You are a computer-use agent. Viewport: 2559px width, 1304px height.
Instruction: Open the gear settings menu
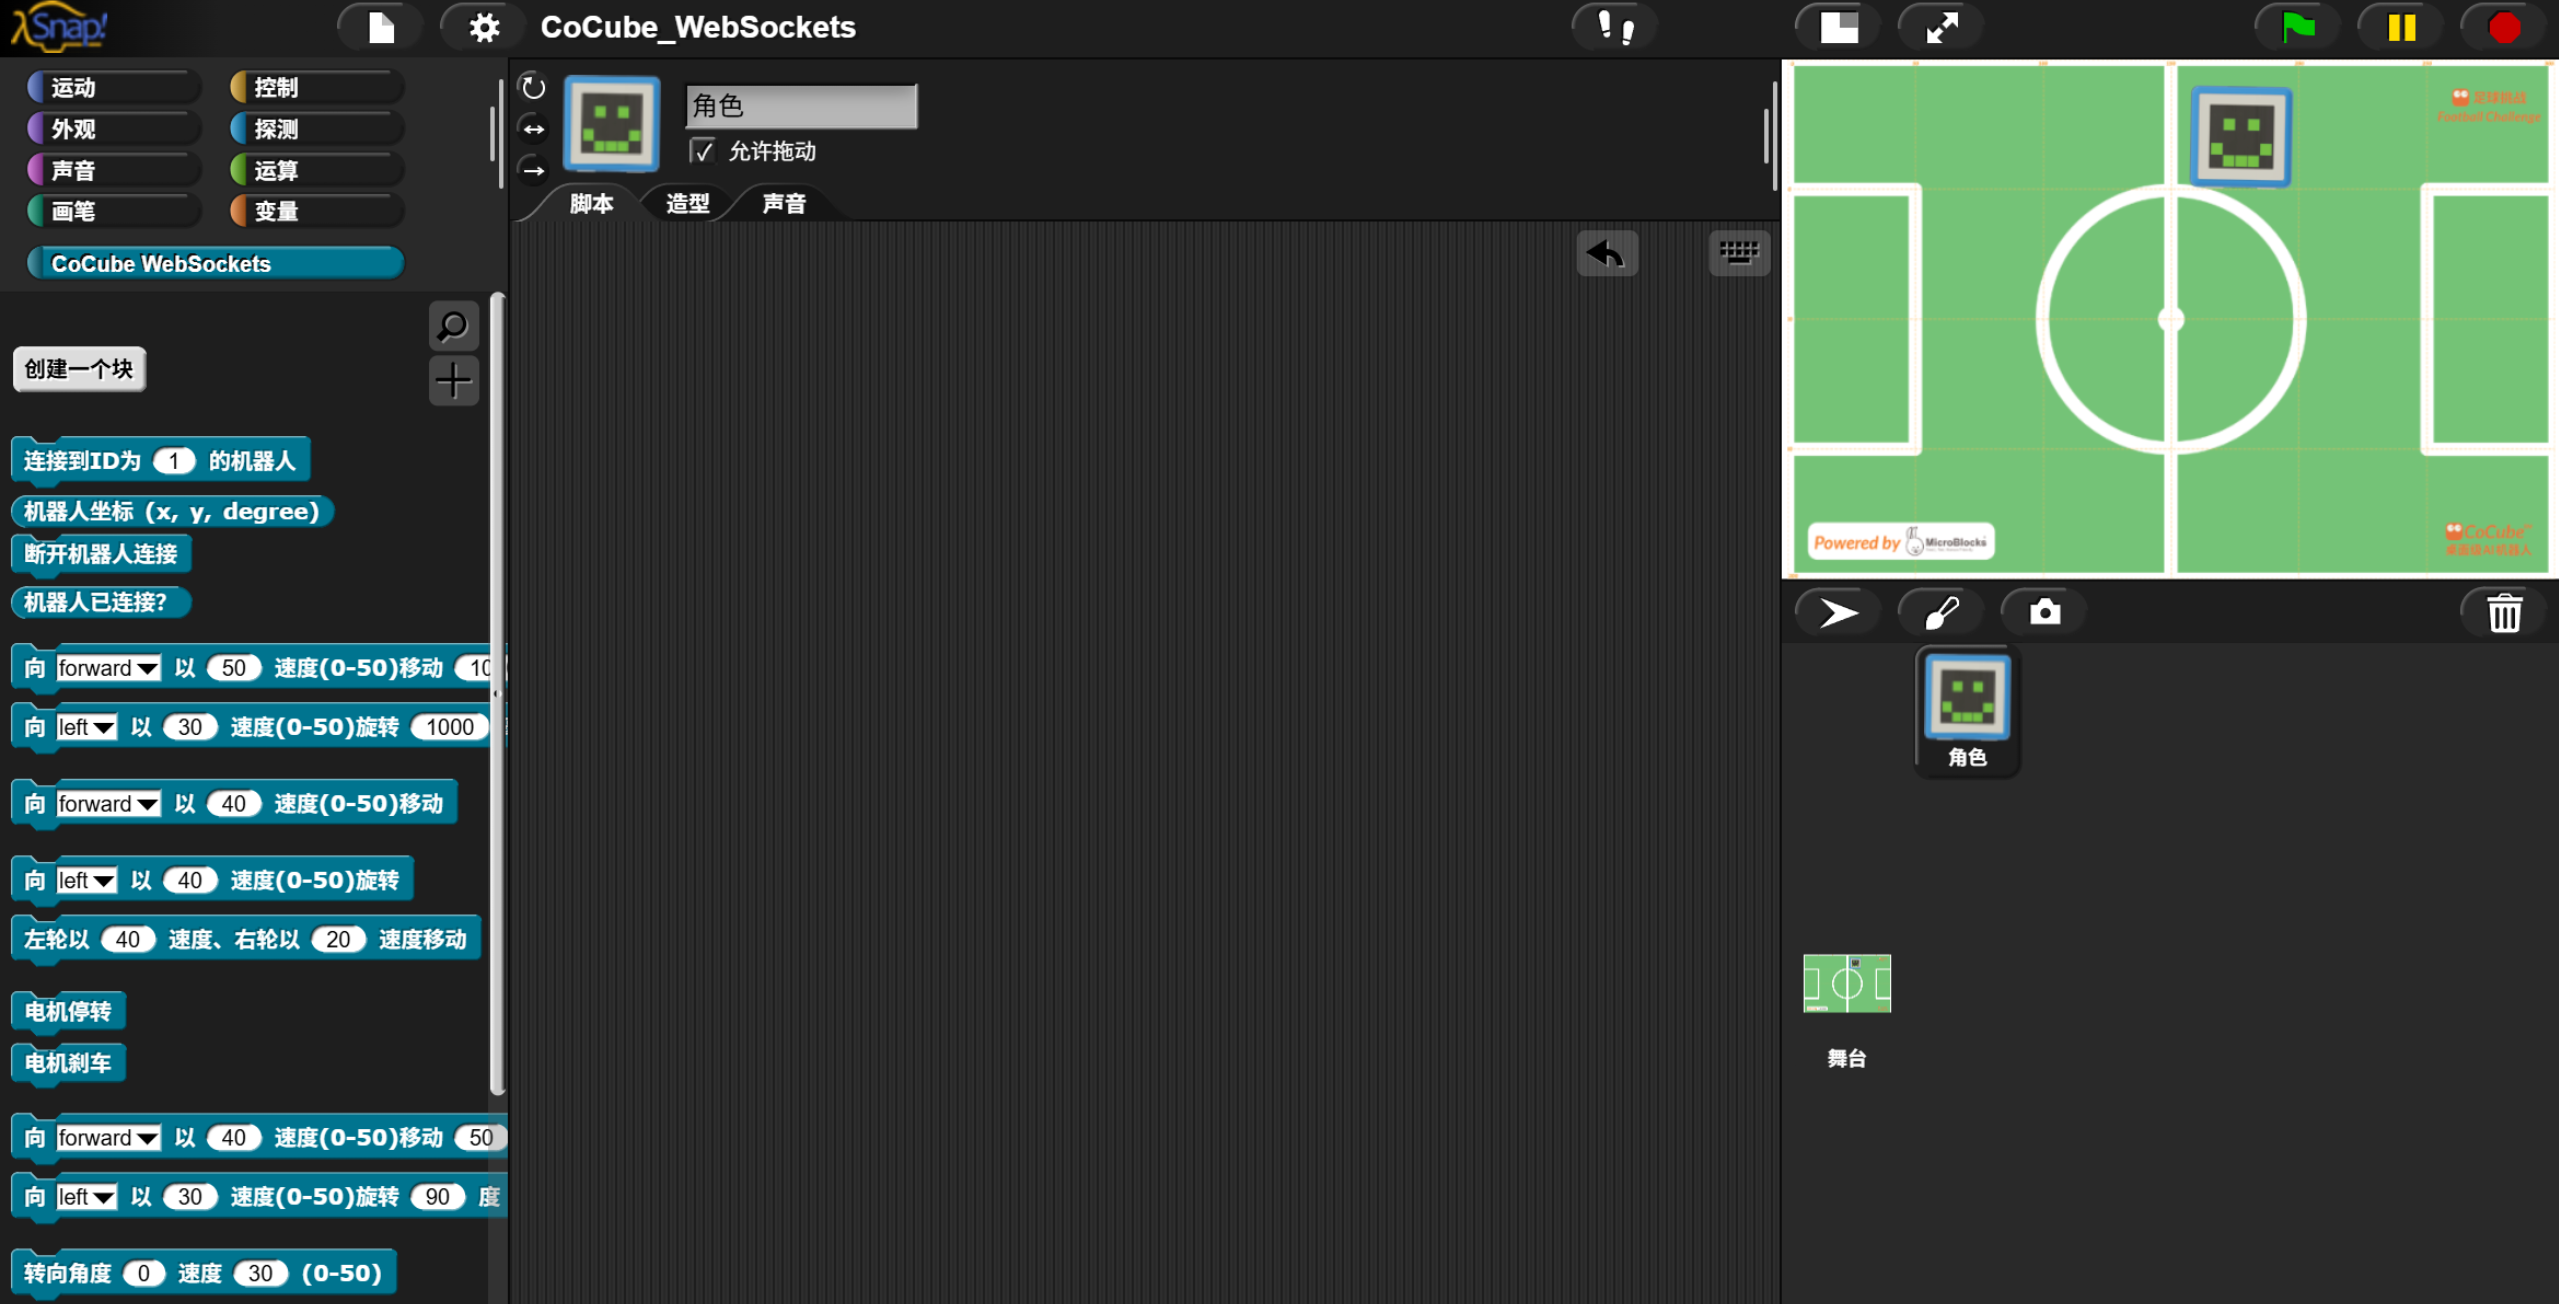(x=484, y=27)
